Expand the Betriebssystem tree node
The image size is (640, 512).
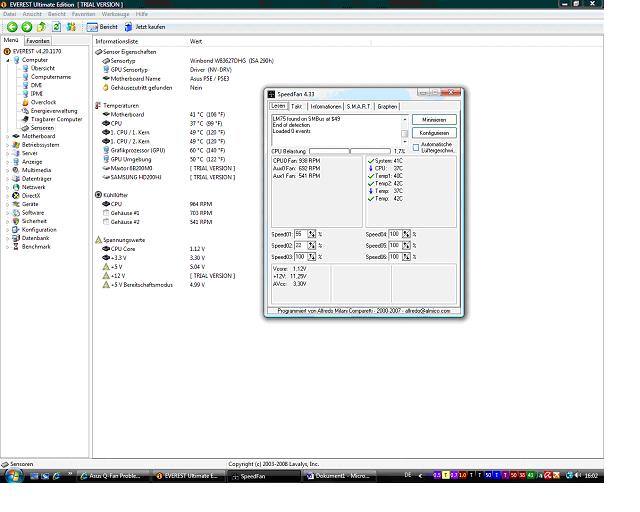8,145
